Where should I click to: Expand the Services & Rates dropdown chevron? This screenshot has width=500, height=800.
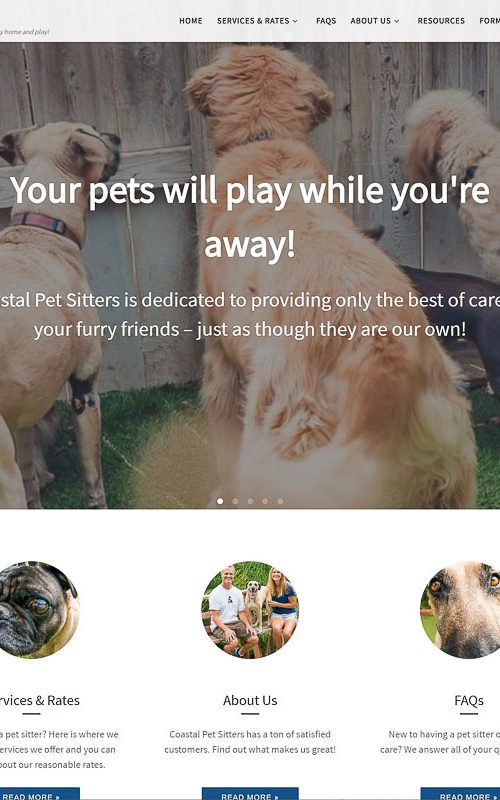point(295,21)
